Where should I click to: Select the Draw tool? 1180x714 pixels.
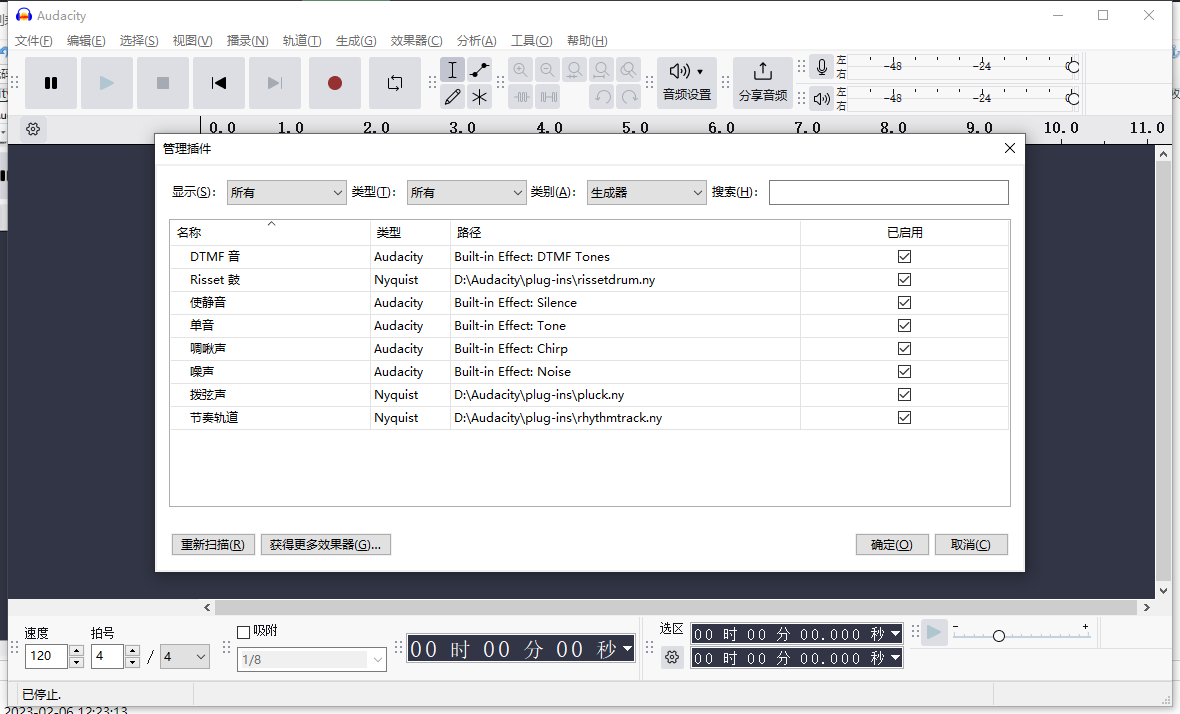(x=452, y=96)
